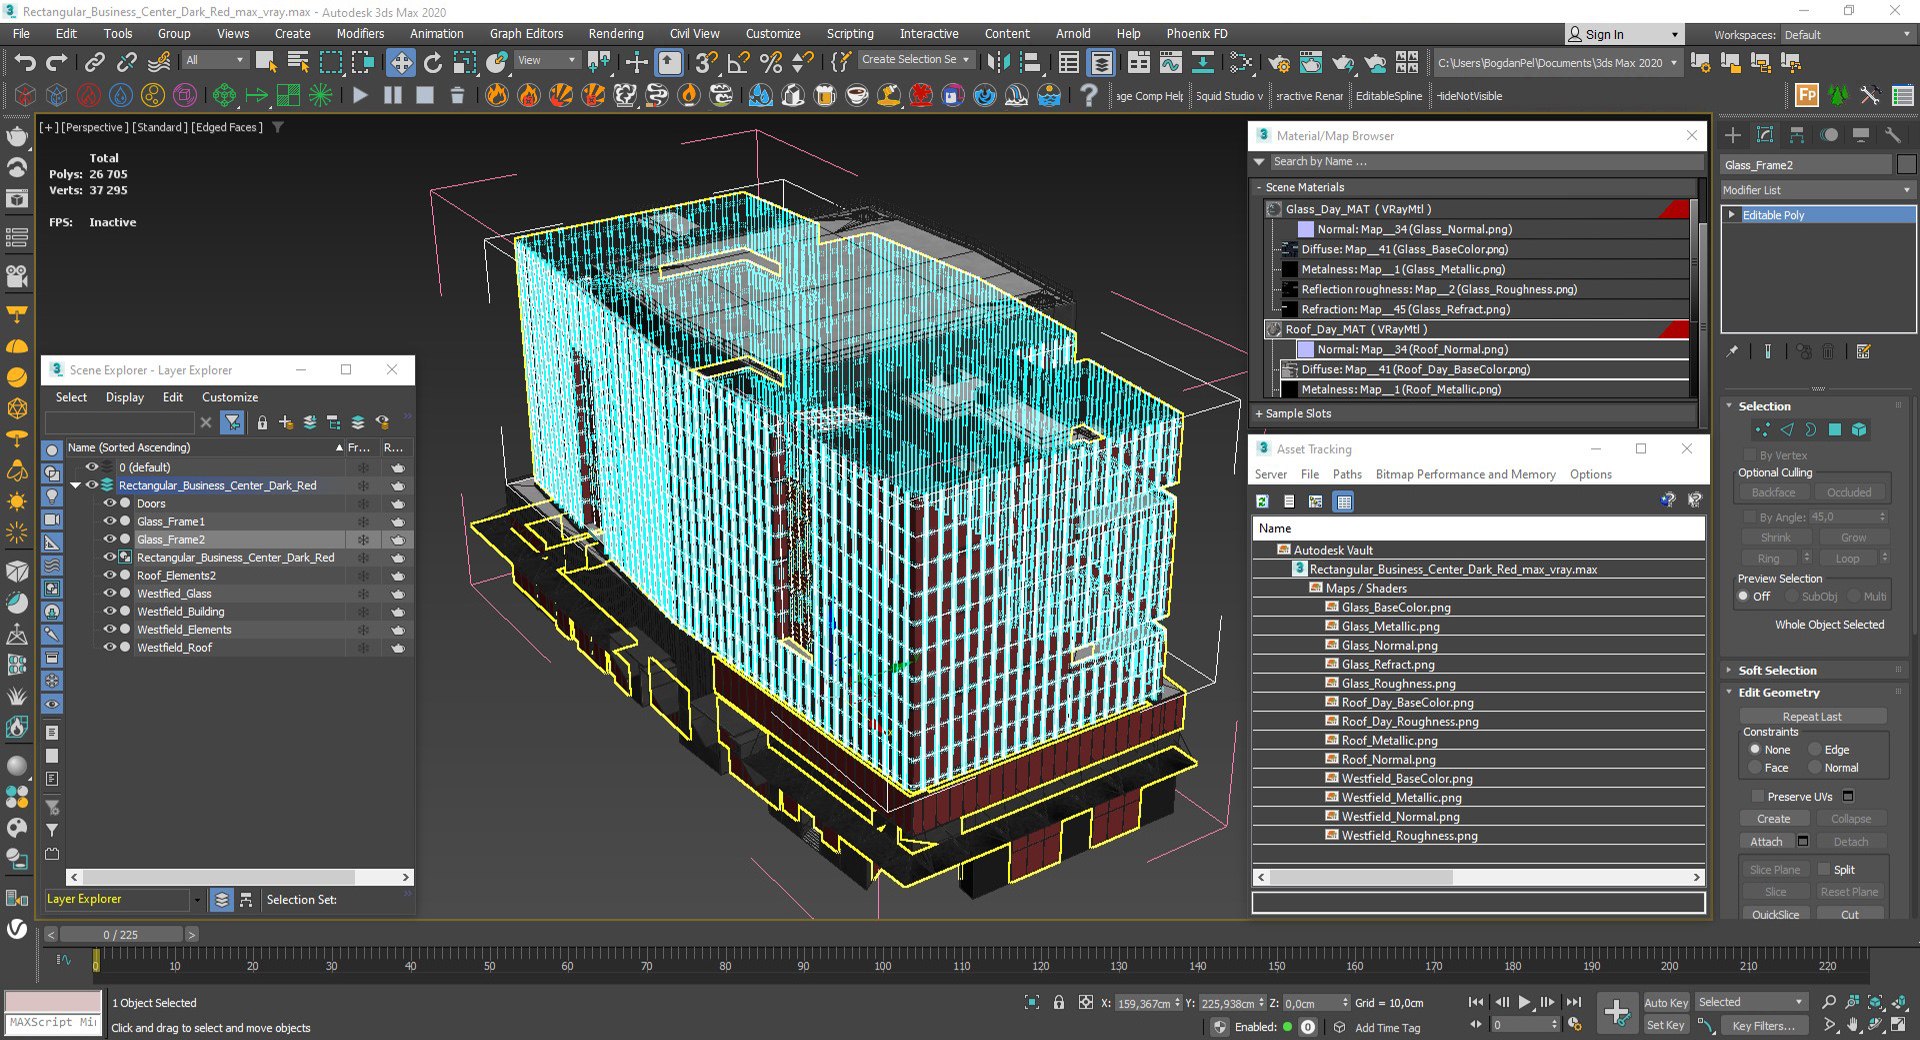Select the Edge constraint radio button
This screenshot has width=1920, height=1040.
[x=1815, y=749]
